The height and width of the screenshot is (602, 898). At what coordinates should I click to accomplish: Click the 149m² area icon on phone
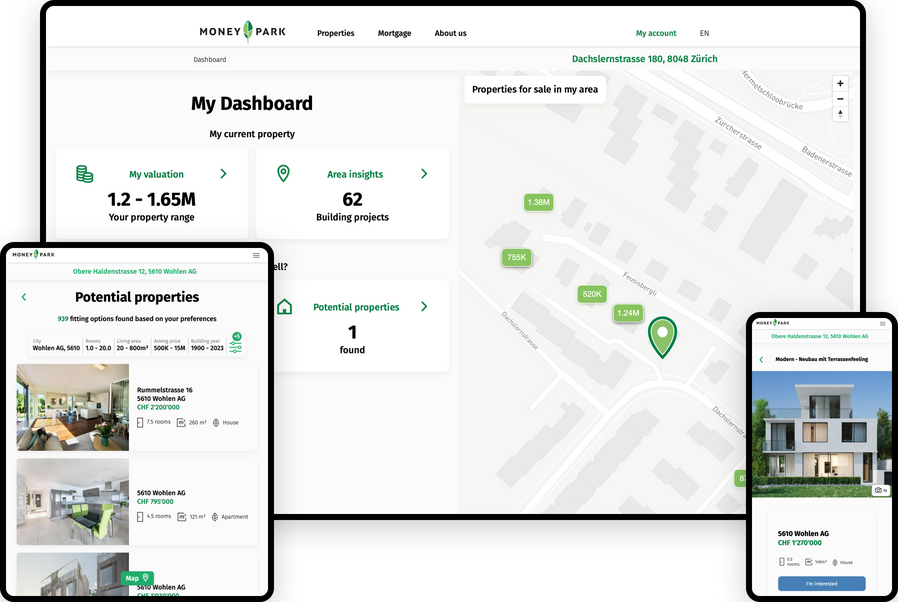tap(809, 562)
